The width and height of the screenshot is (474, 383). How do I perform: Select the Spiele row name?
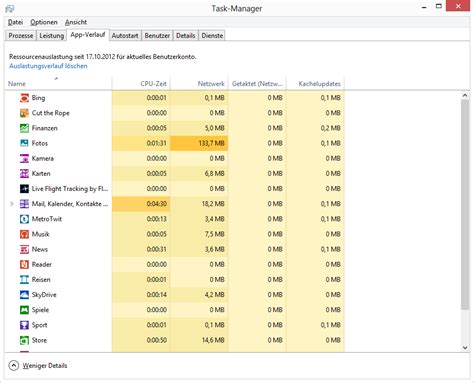point(40,310)
